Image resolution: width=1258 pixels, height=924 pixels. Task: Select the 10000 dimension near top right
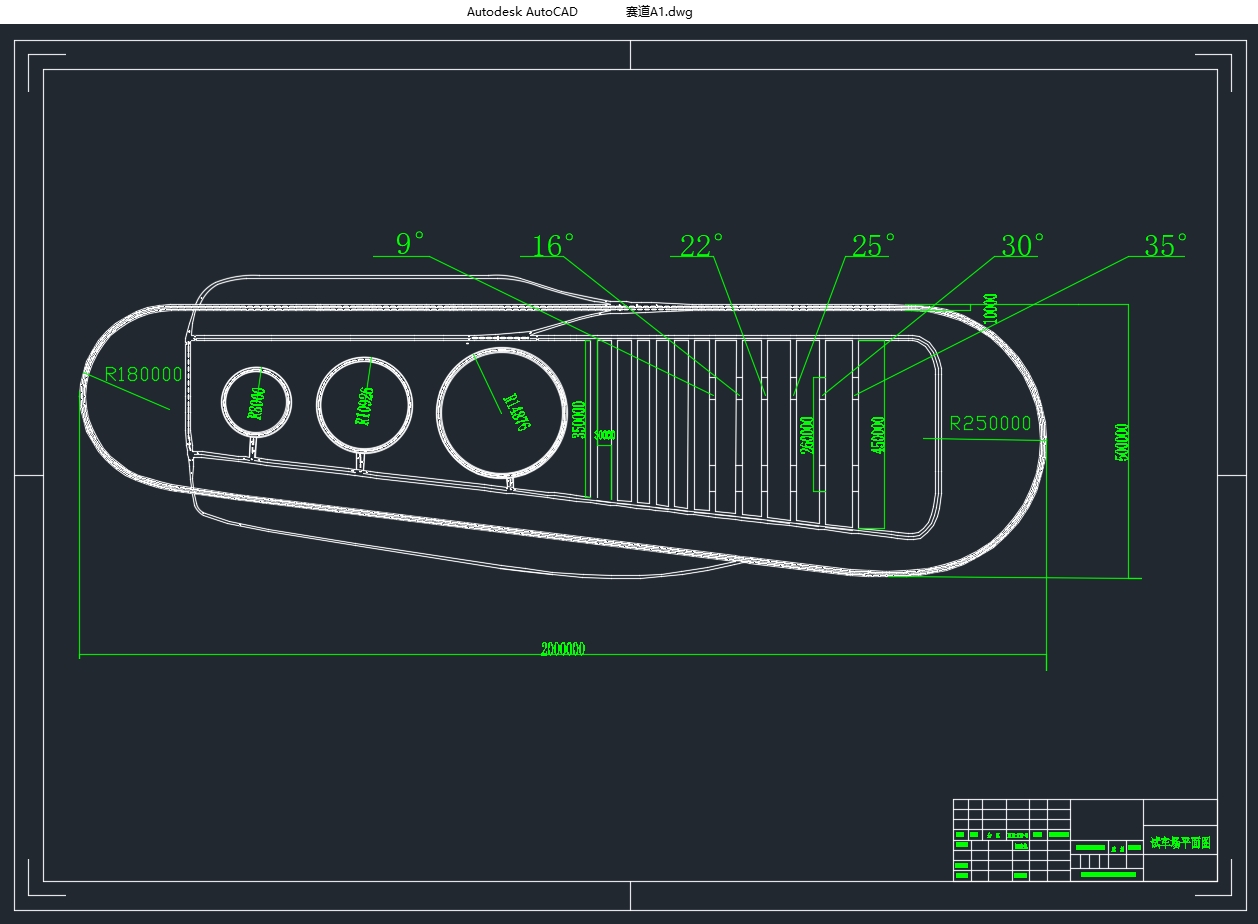point(990,306)
